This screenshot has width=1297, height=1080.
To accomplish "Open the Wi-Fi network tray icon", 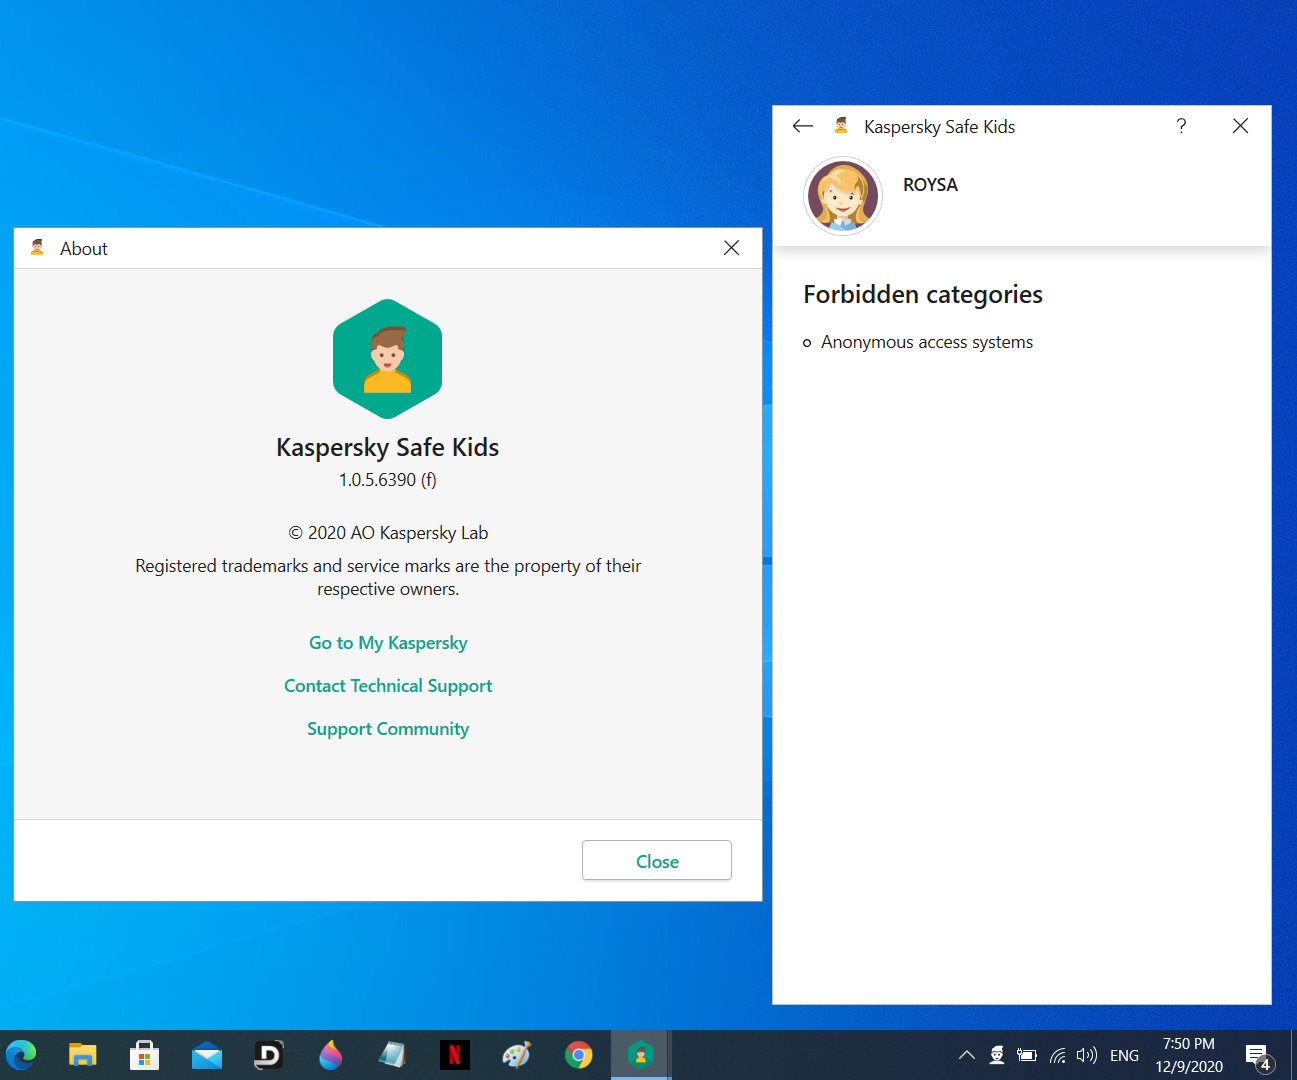I will [x=1057, y=1055].
